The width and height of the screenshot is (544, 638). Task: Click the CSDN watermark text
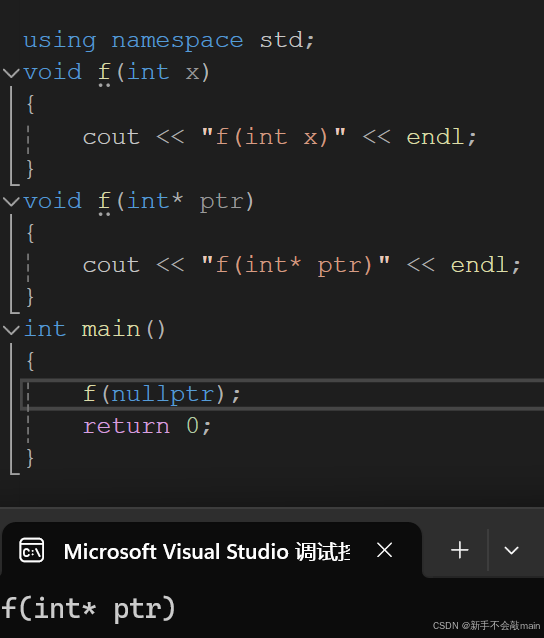(486, 625)
